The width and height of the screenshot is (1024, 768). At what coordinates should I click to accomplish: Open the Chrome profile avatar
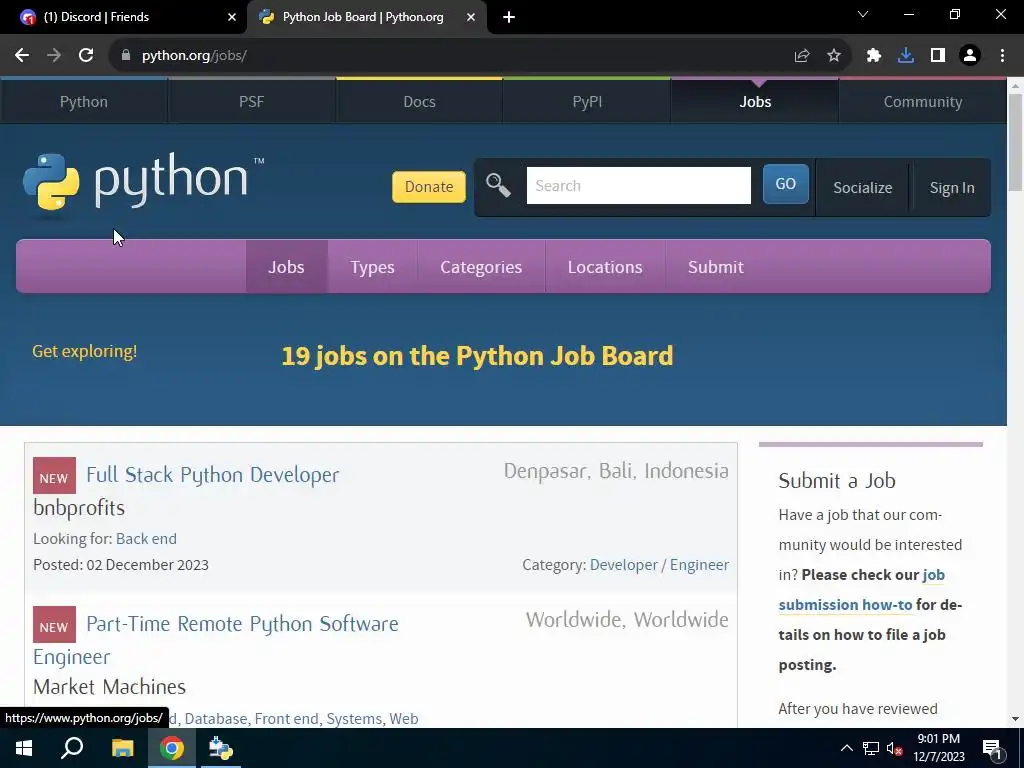coord(970,56)
